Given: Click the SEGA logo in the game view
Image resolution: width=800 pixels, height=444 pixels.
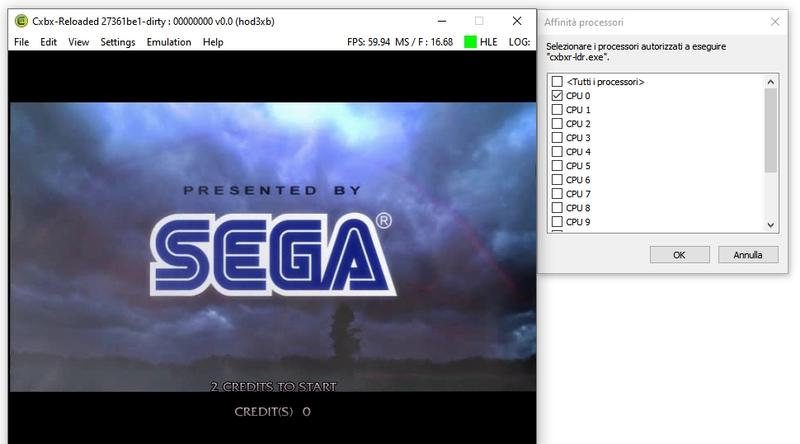Looking at the screenshot, I should click(x=271, y=254).
